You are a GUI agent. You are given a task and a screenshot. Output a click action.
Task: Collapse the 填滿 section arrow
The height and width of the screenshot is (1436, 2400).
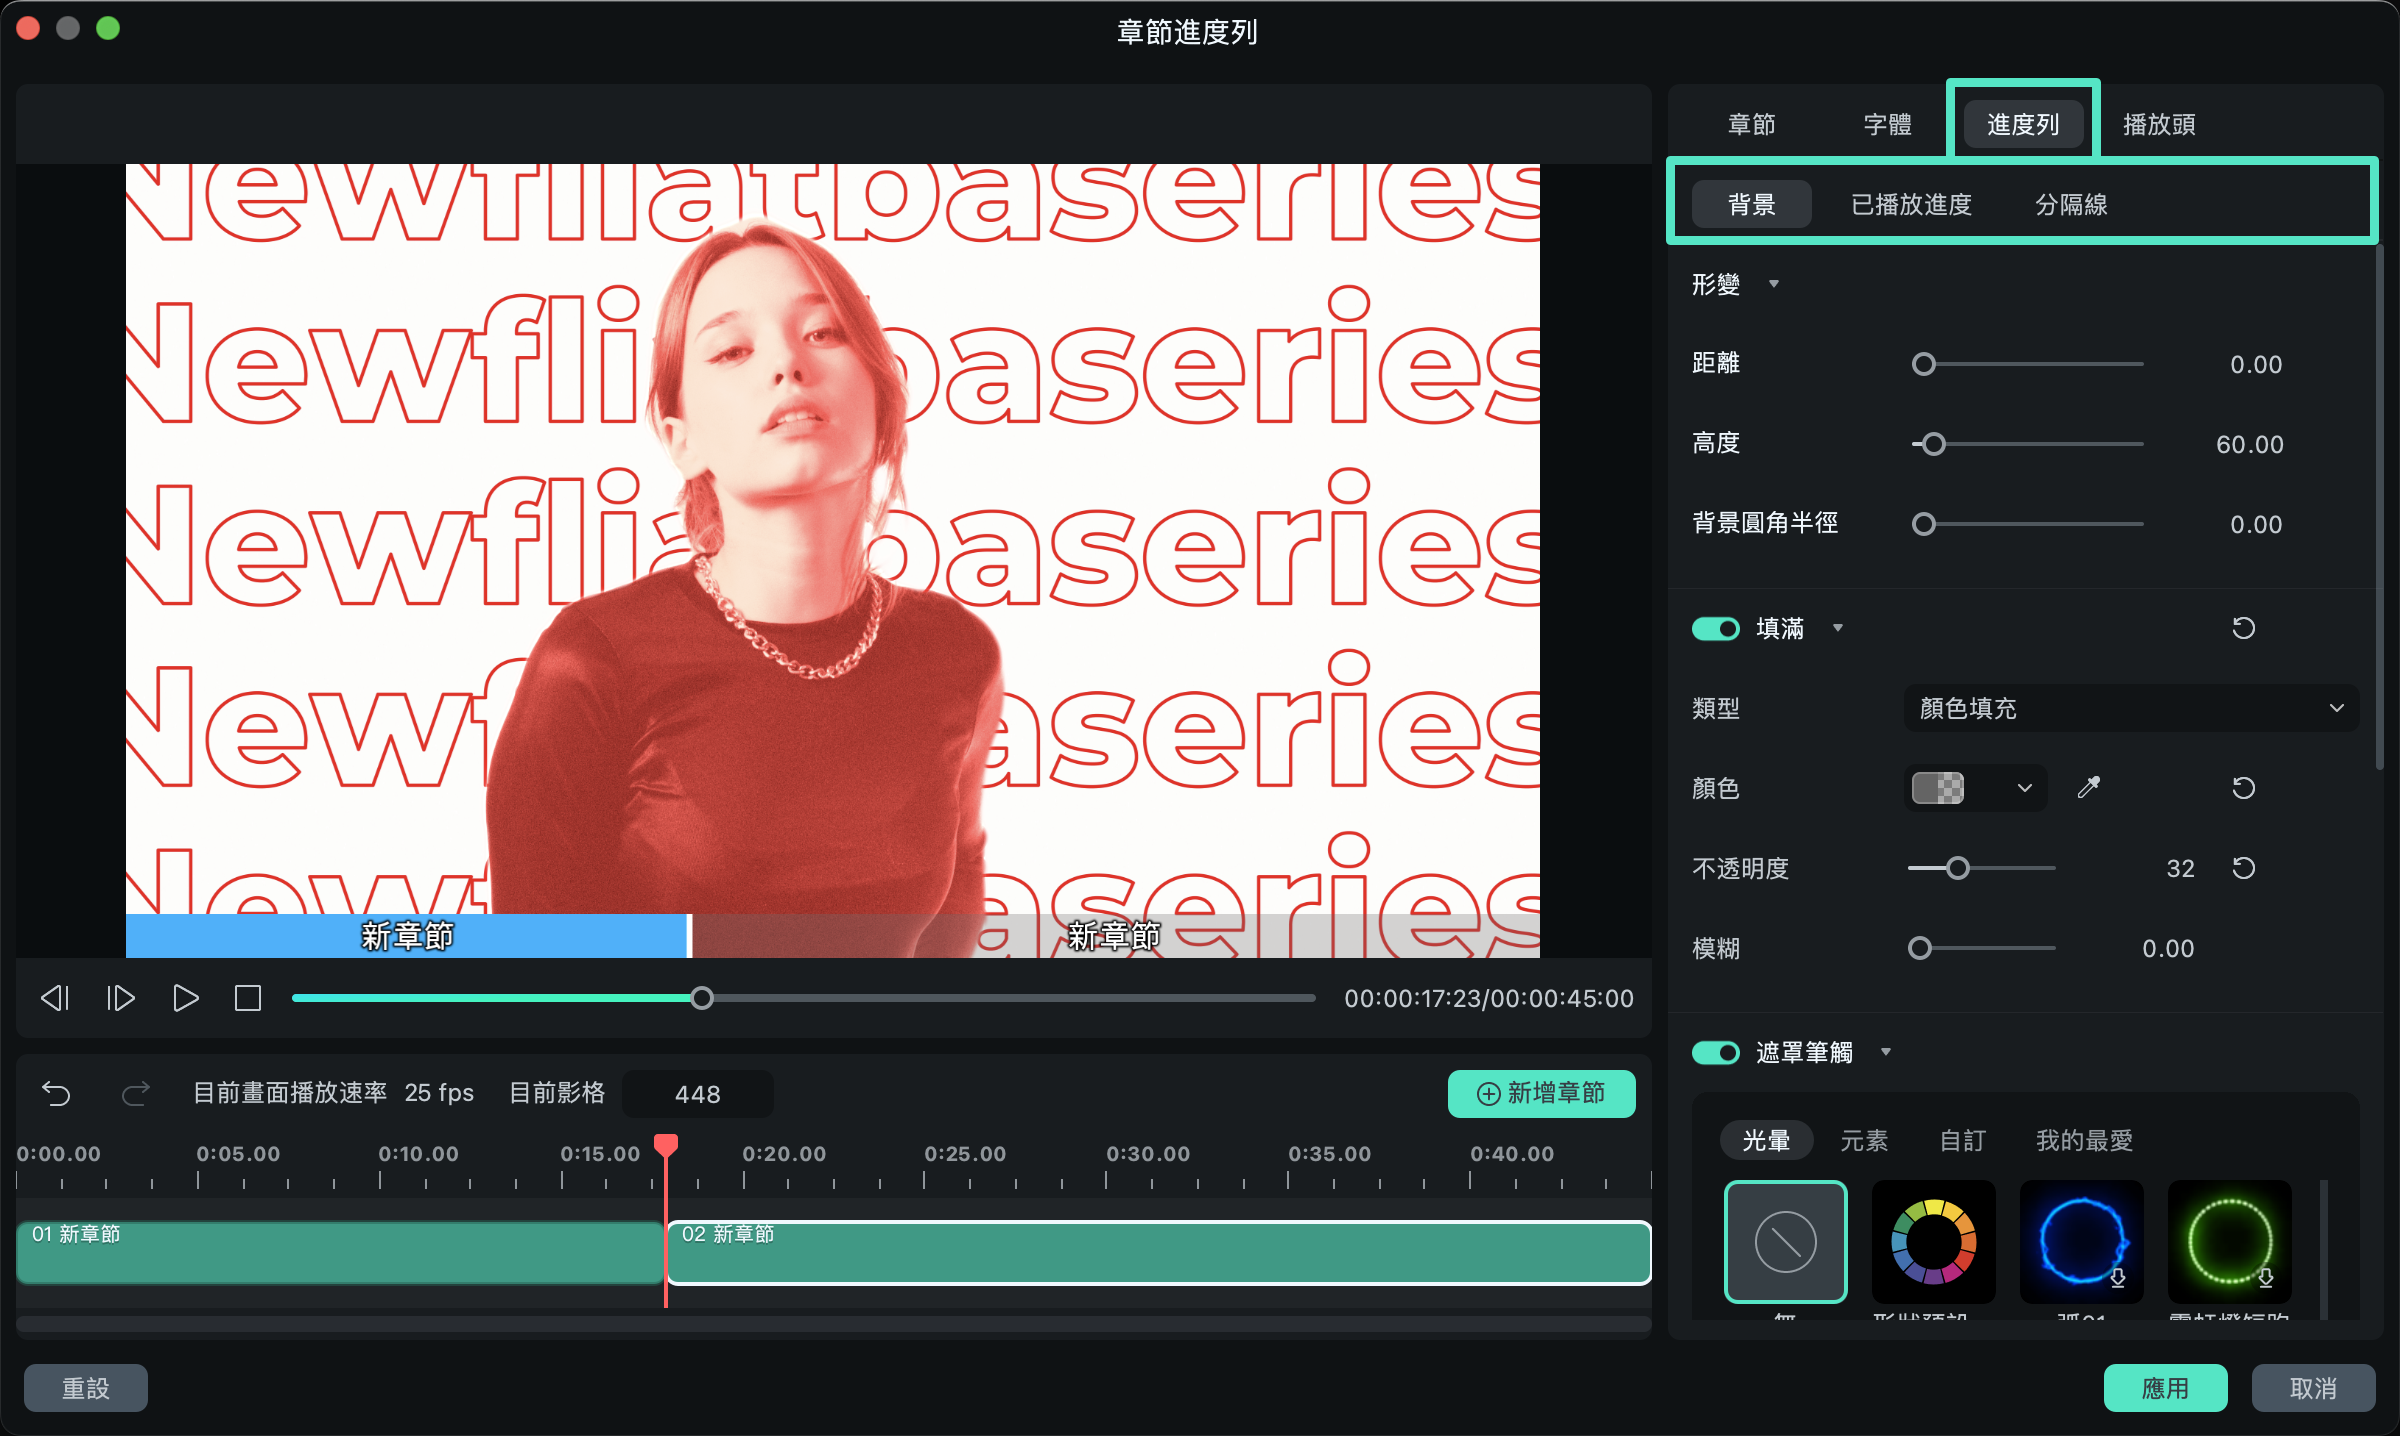tap(1838, 628)
